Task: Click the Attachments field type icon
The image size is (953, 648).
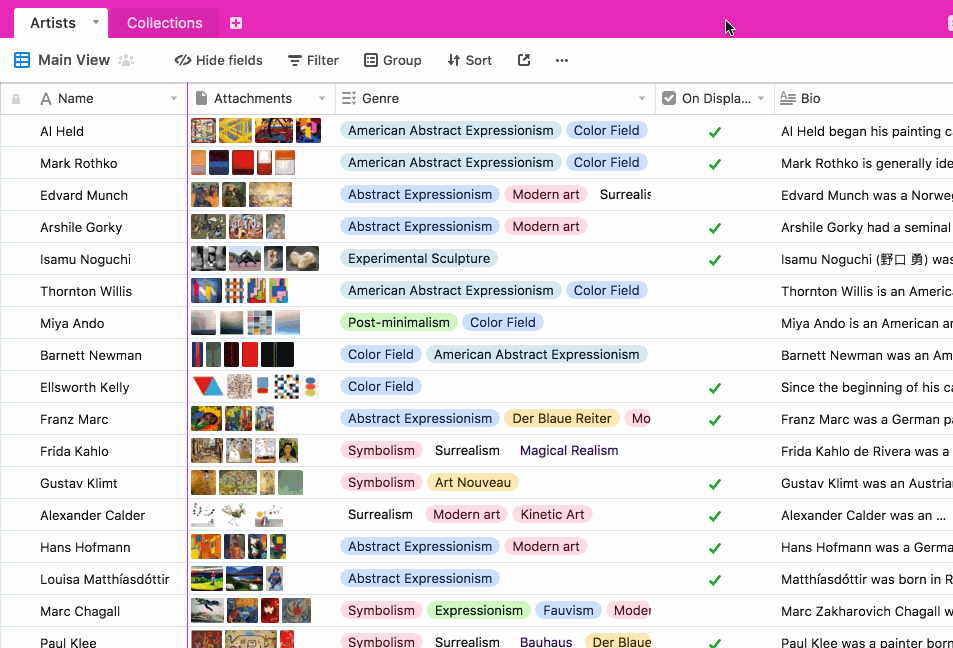Action: (199, 98)
